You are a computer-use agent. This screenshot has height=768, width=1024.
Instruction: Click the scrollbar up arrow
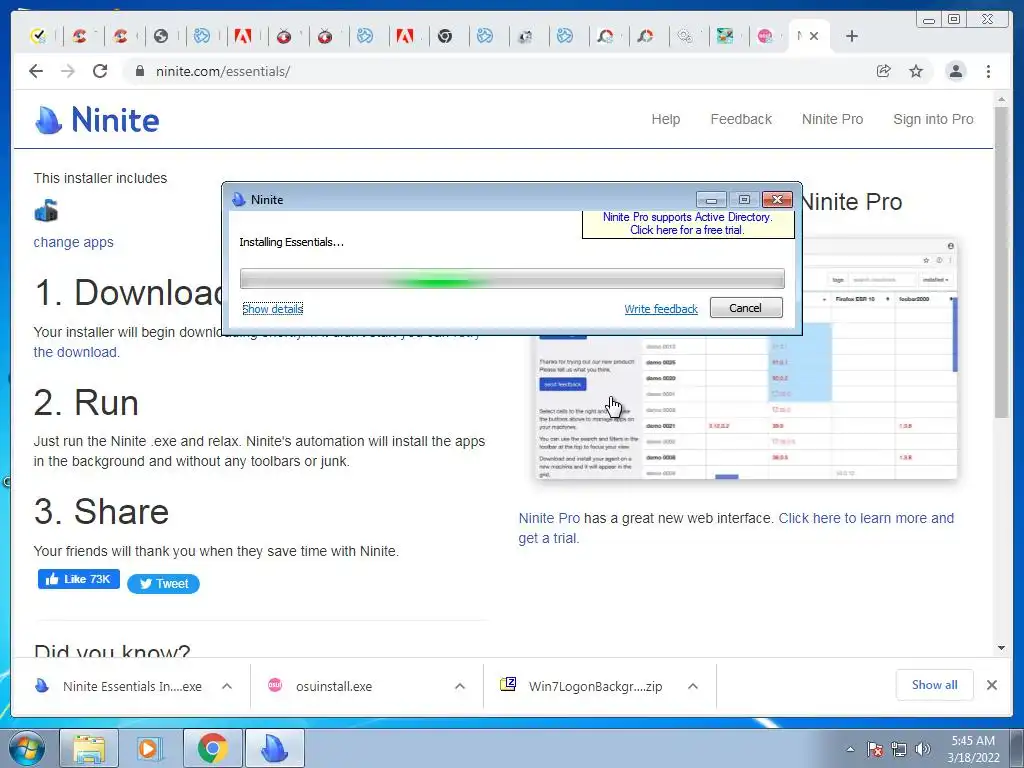(1001, 99)
